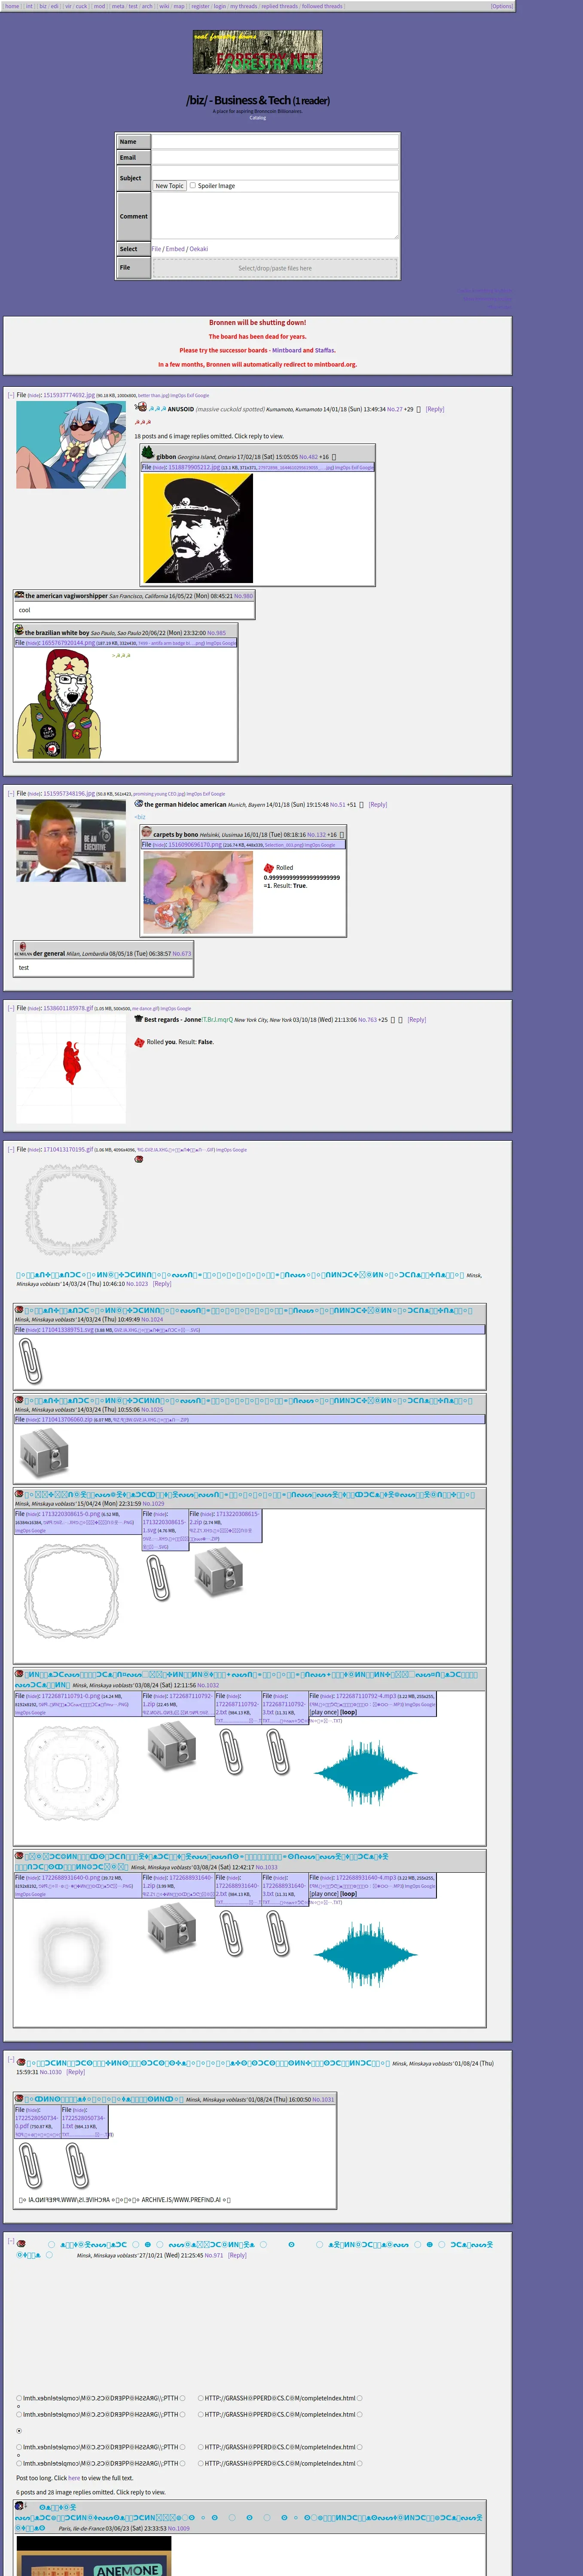Select the Dekaki upload option
Screen dimensions: 583x2576
(199, 249)
